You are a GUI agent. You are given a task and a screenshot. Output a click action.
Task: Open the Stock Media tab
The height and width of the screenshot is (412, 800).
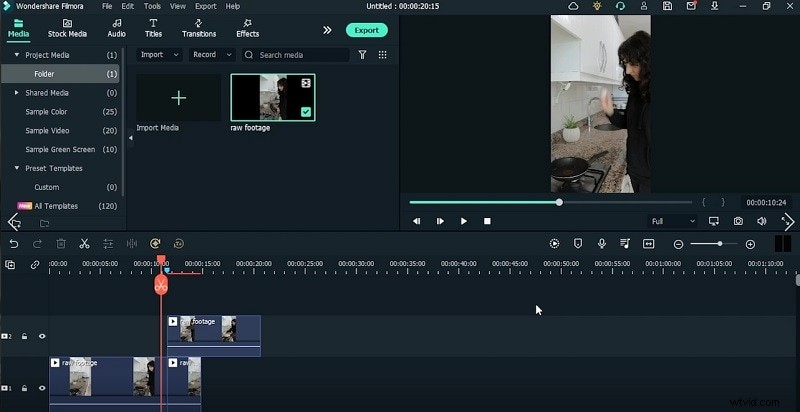click(67, 29)
